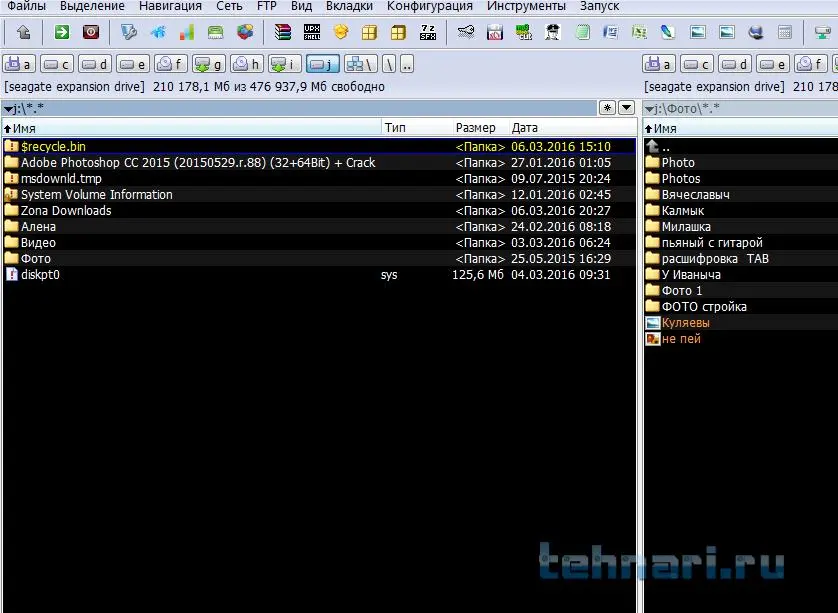838x613 pixels.
Task: Click the blue globe toolbar icon
Action: [756, 33]
